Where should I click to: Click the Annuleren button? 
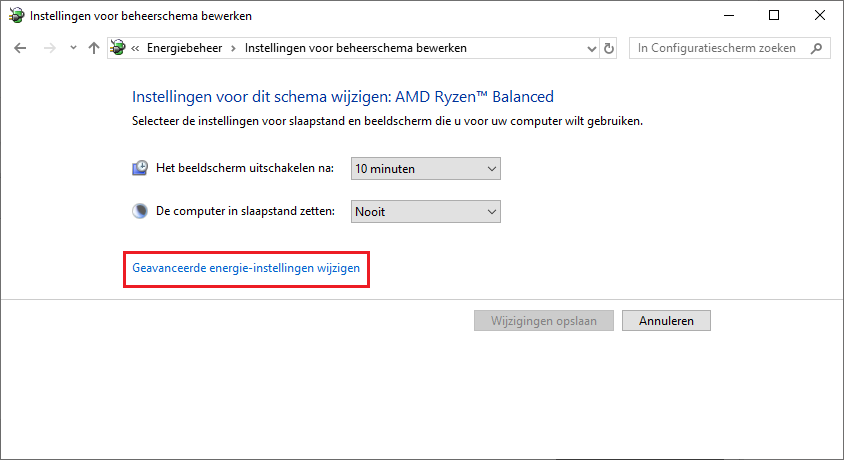click(666, 321)
